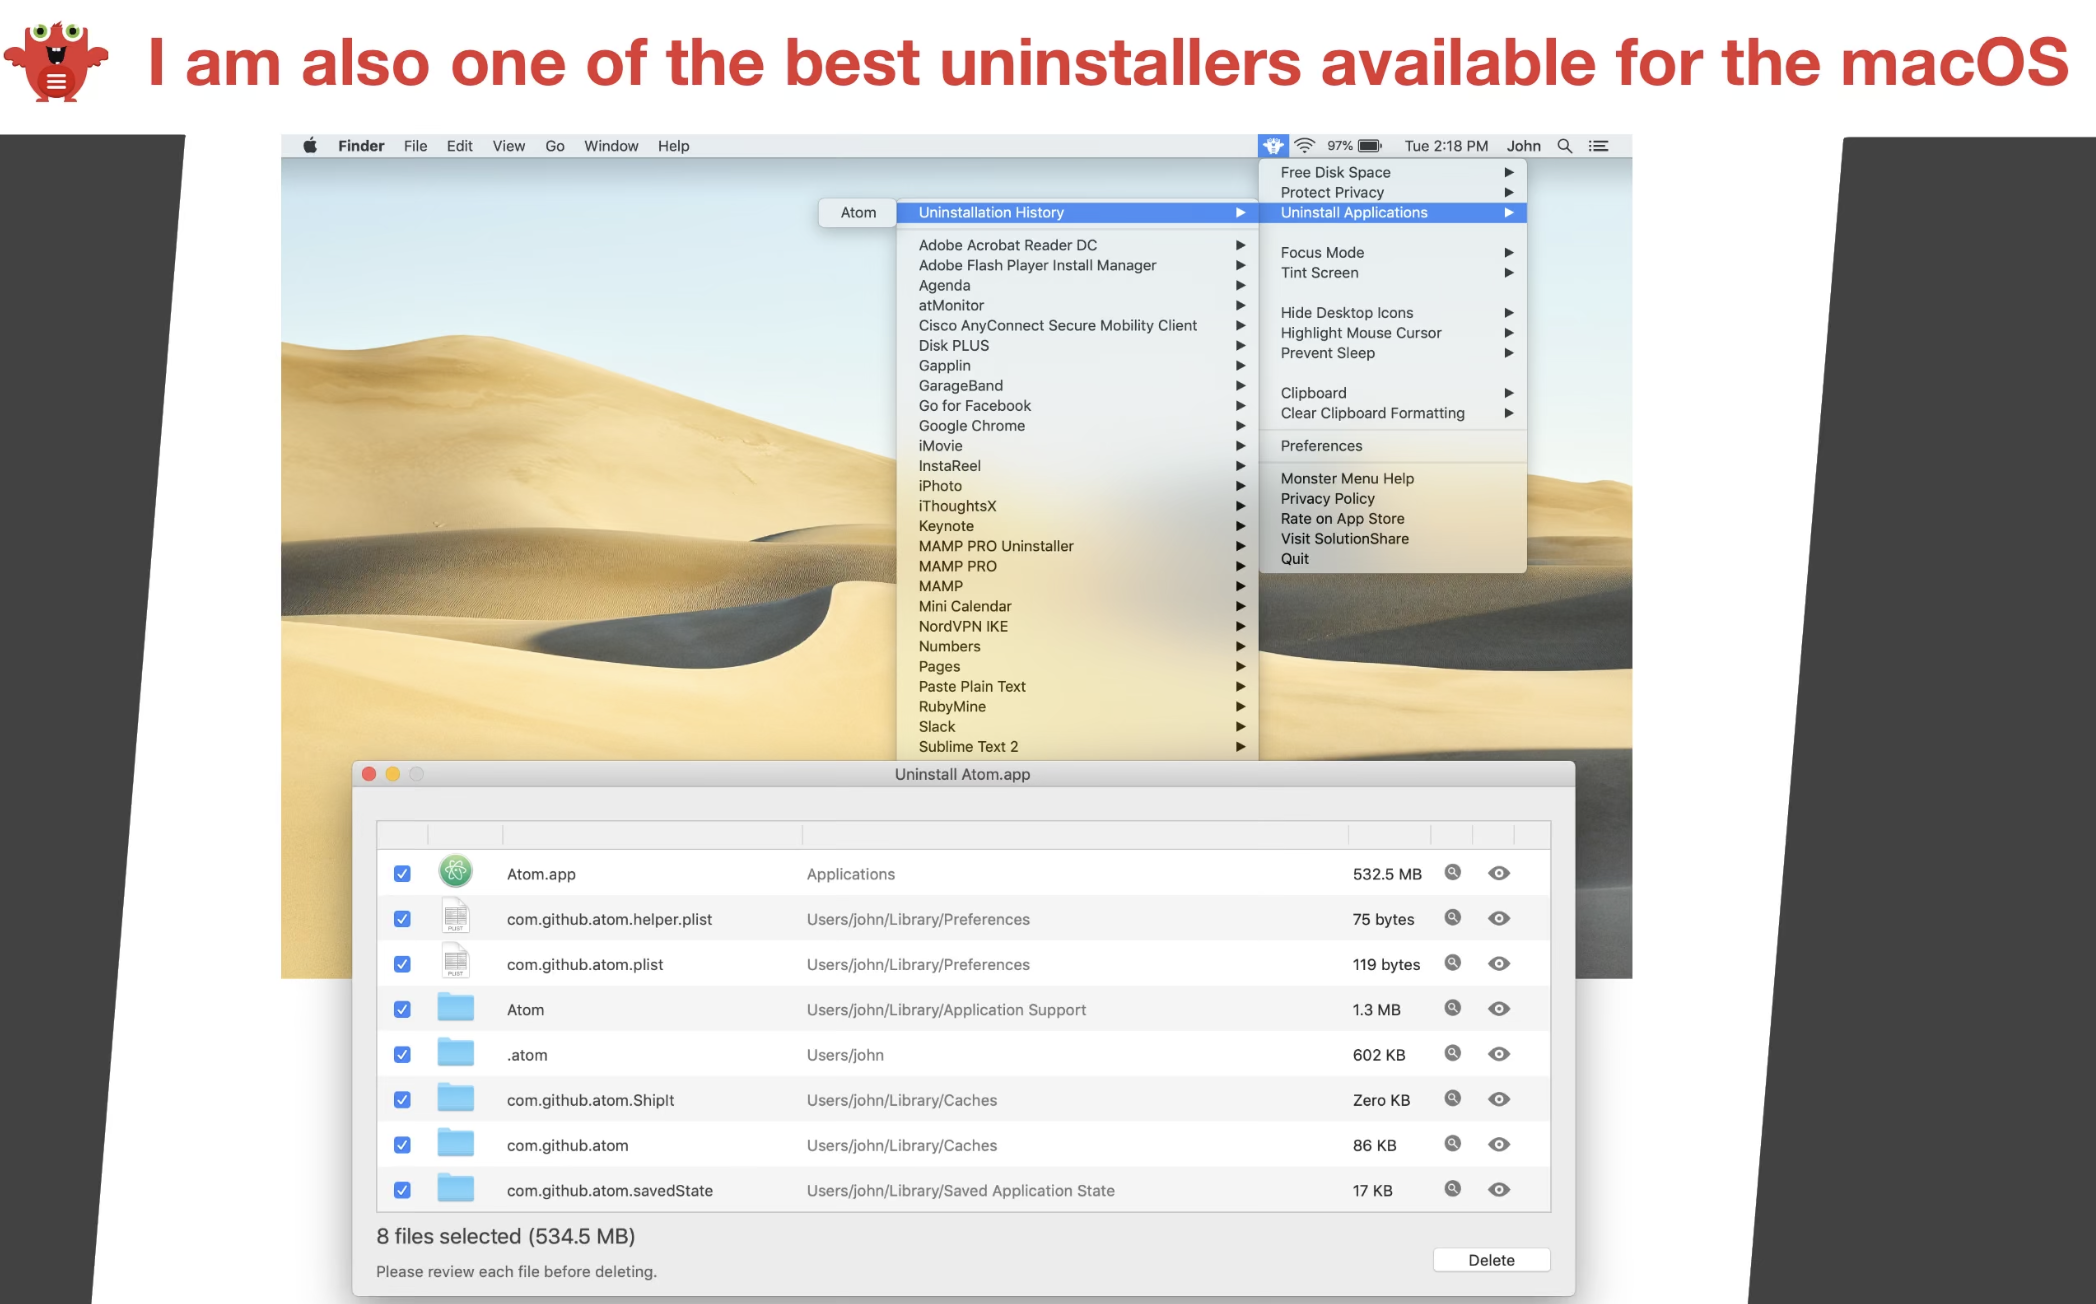The width and height of the screenshot is (2096, 1304).
Task: Uncheck the Atom.app checkbox
Action: (x=402, y=874)
